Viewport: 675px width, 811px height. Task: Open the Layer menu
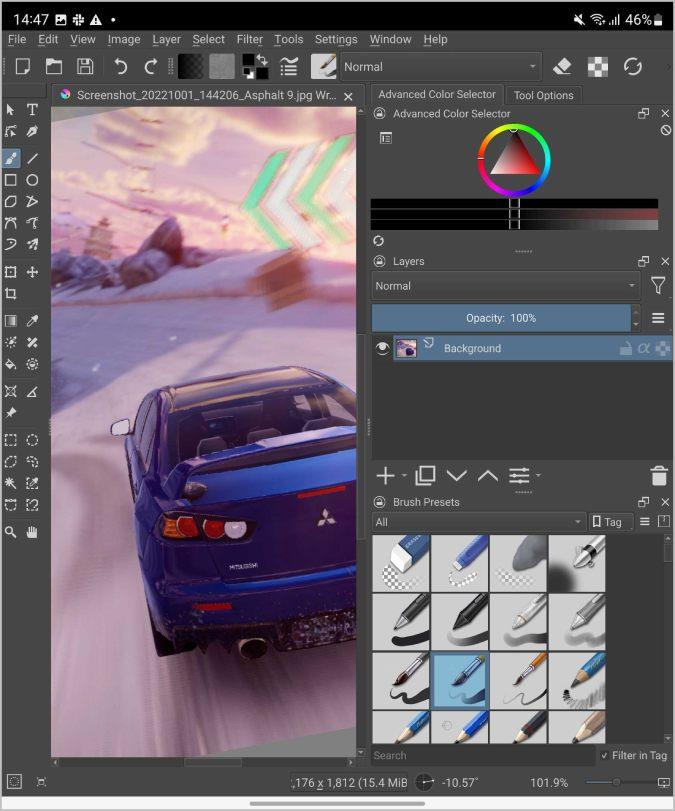click(166, 39)
